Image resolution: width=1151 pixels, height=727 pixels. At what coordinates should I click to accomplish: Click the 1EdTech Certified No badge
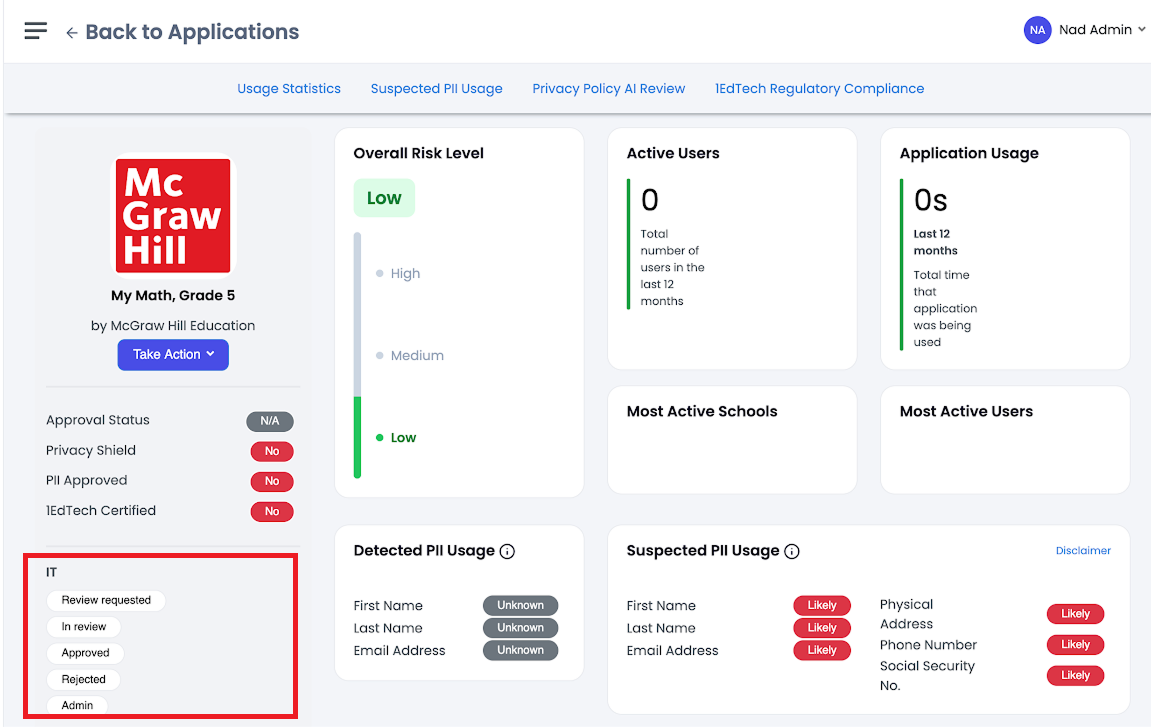(272, 512)
